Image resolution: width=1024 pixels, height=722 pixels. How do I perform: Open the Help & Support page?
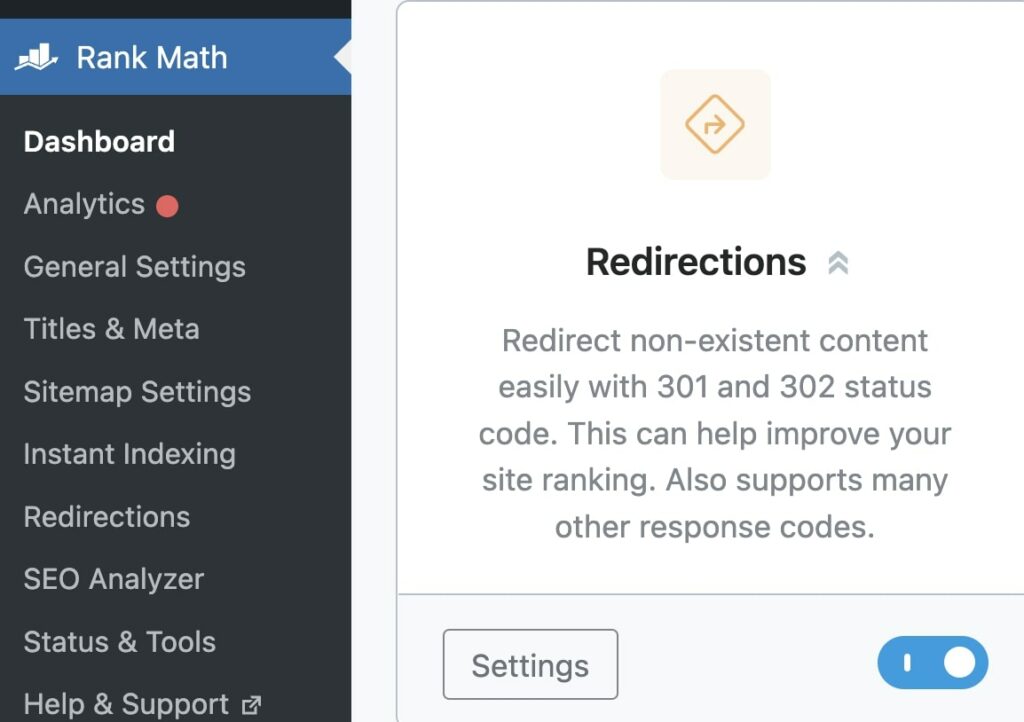(126, 703)
